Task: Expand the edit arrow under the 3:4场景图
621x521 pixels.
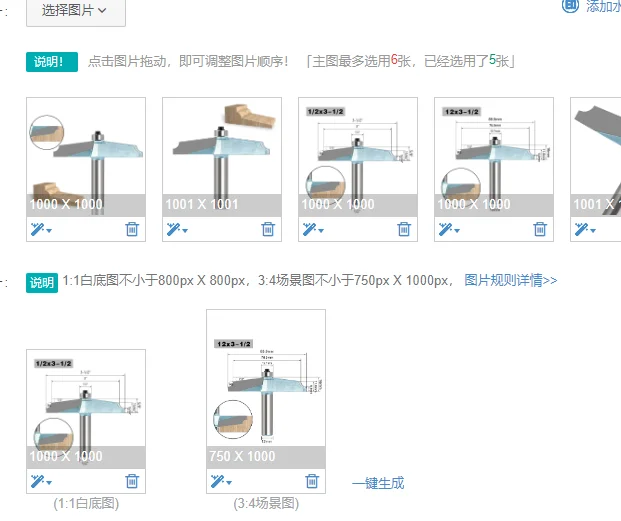Action: (x=229, y=483)
